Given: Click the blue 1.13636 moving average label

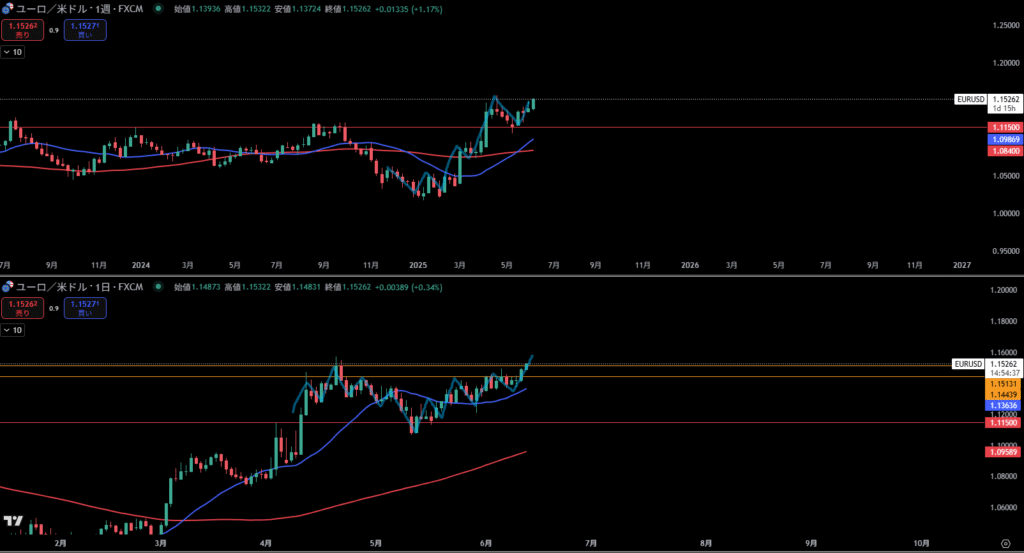Looking at the screenshot, I should click(1003, 405).
